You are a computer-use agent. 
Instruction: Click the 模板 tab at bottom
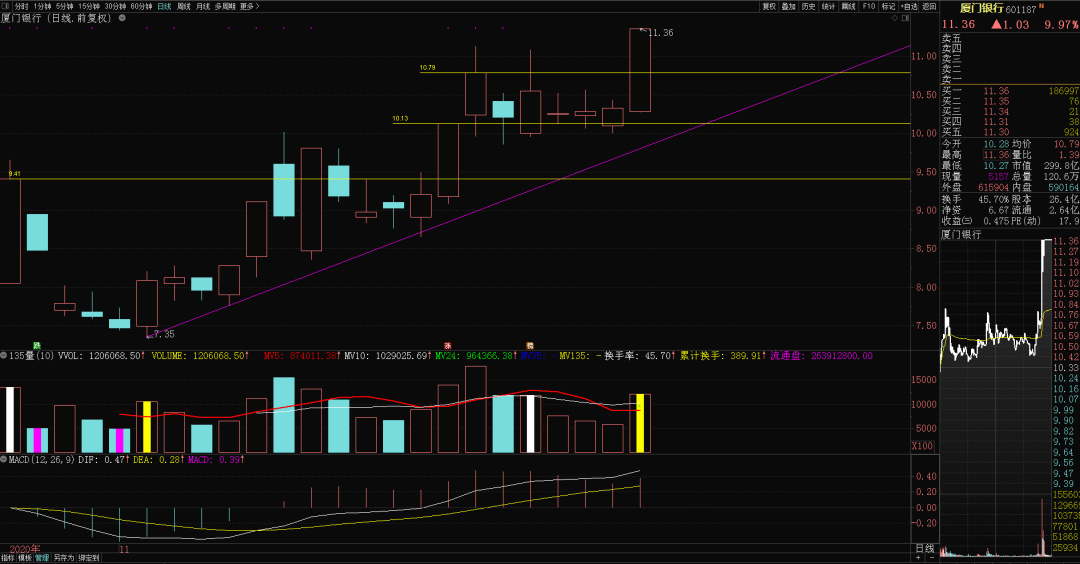25,558
